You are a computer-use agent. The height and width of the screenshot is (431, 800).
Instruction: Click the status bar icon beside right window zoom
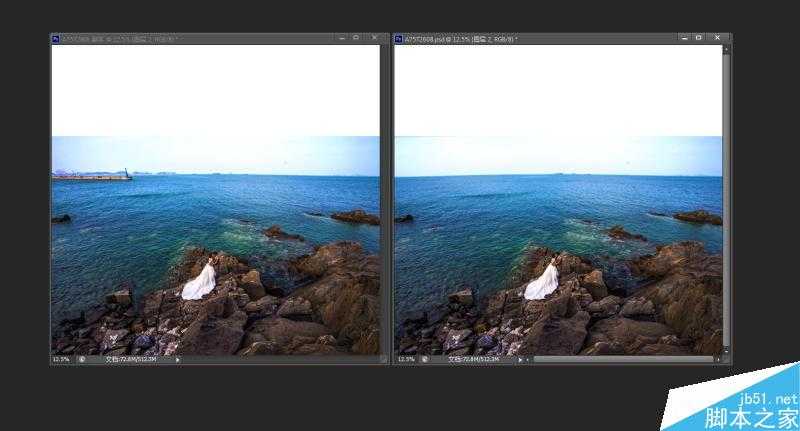point(423,359)
